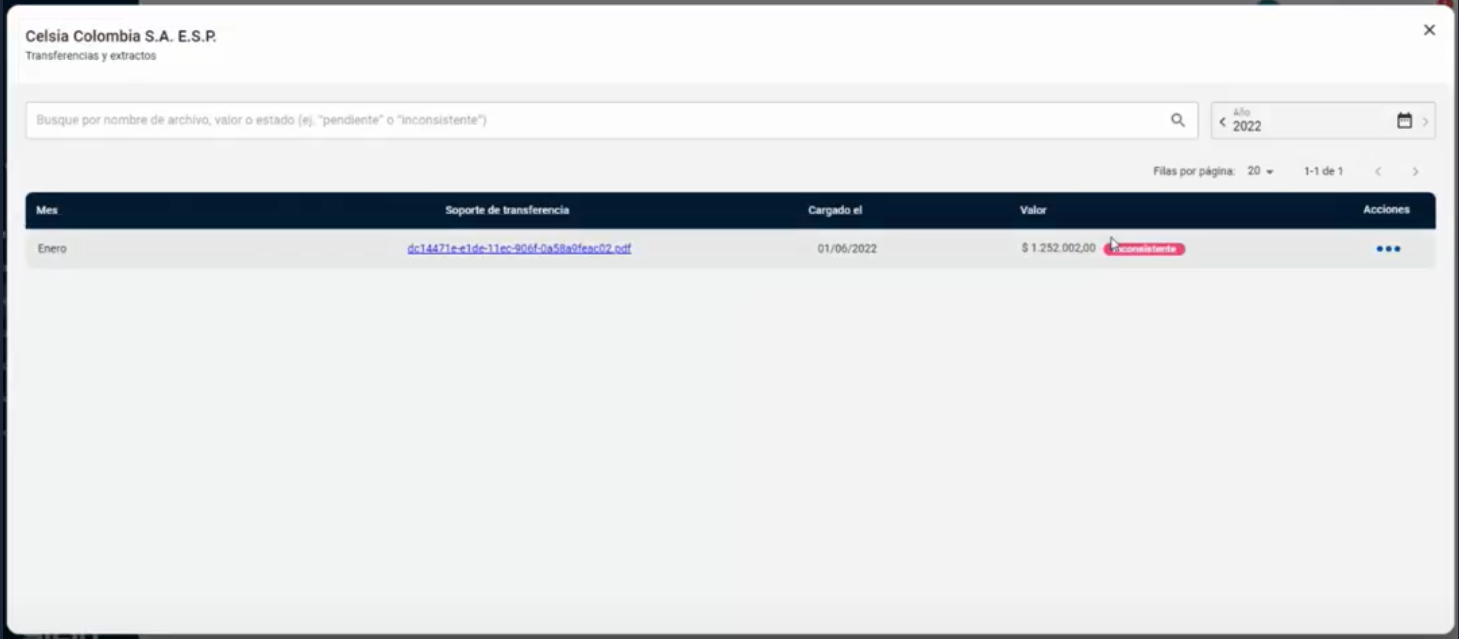
Task: Click the search magnifier icon
Action: [x=1177, y=120]
